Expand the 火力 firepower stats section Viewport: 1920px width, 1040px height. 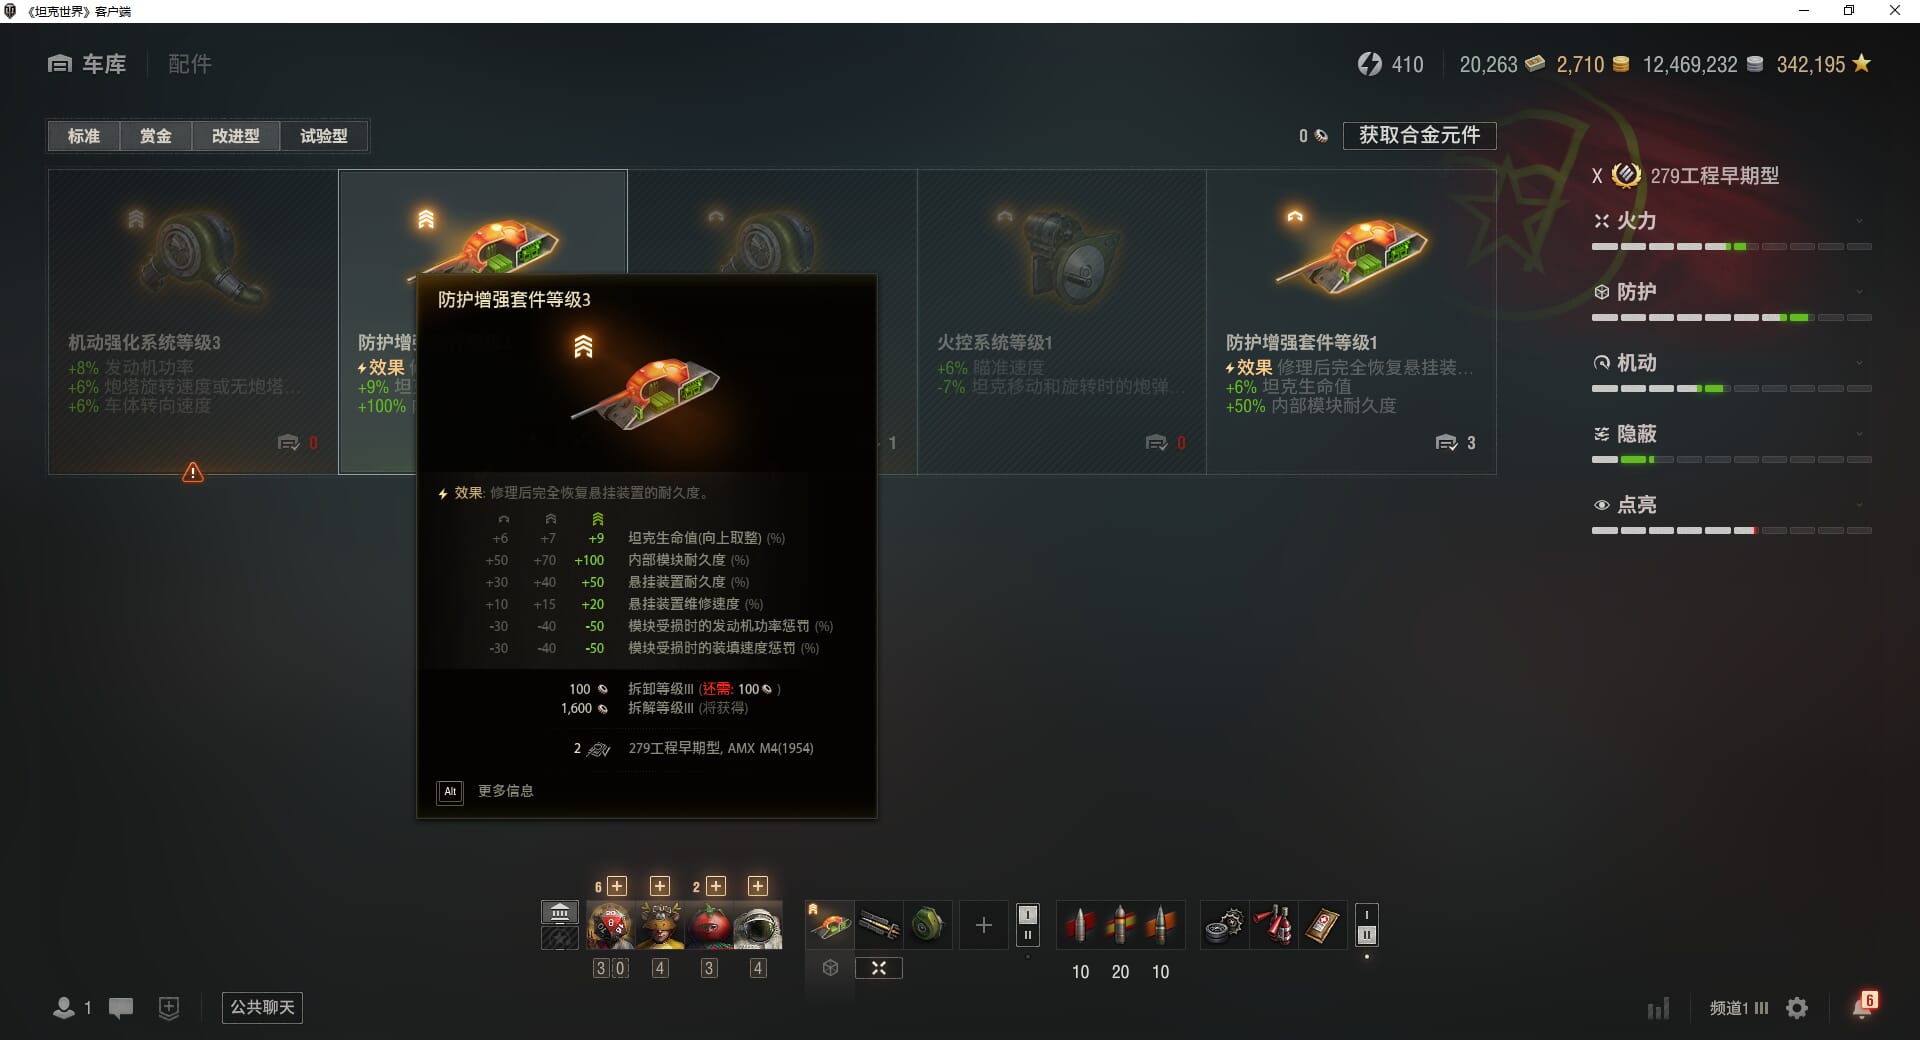pyautogui.click(x=1731, y=221)
